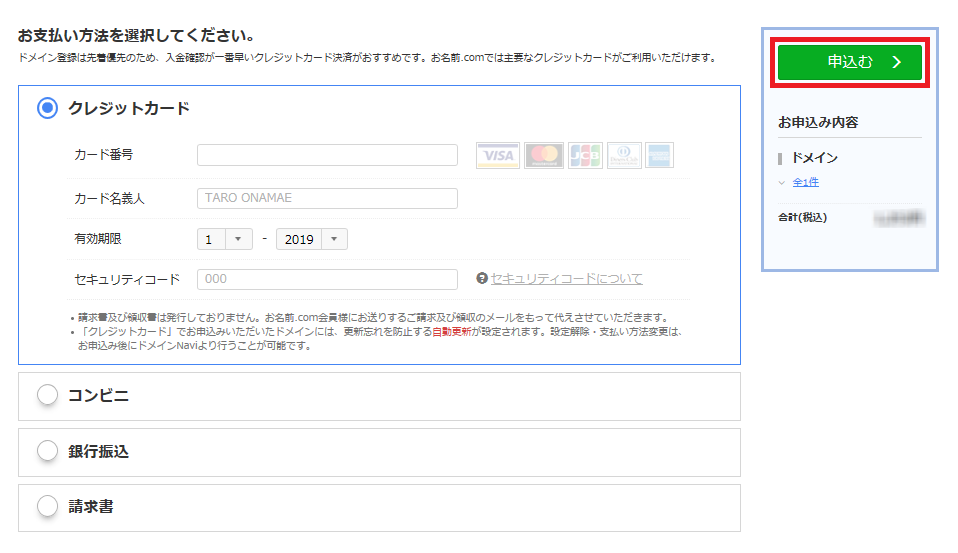Image resolution: width=958 pixels, height=553 pixels.
Task: Click the 自動更新 red text
Action: click(x=452, y=332)
